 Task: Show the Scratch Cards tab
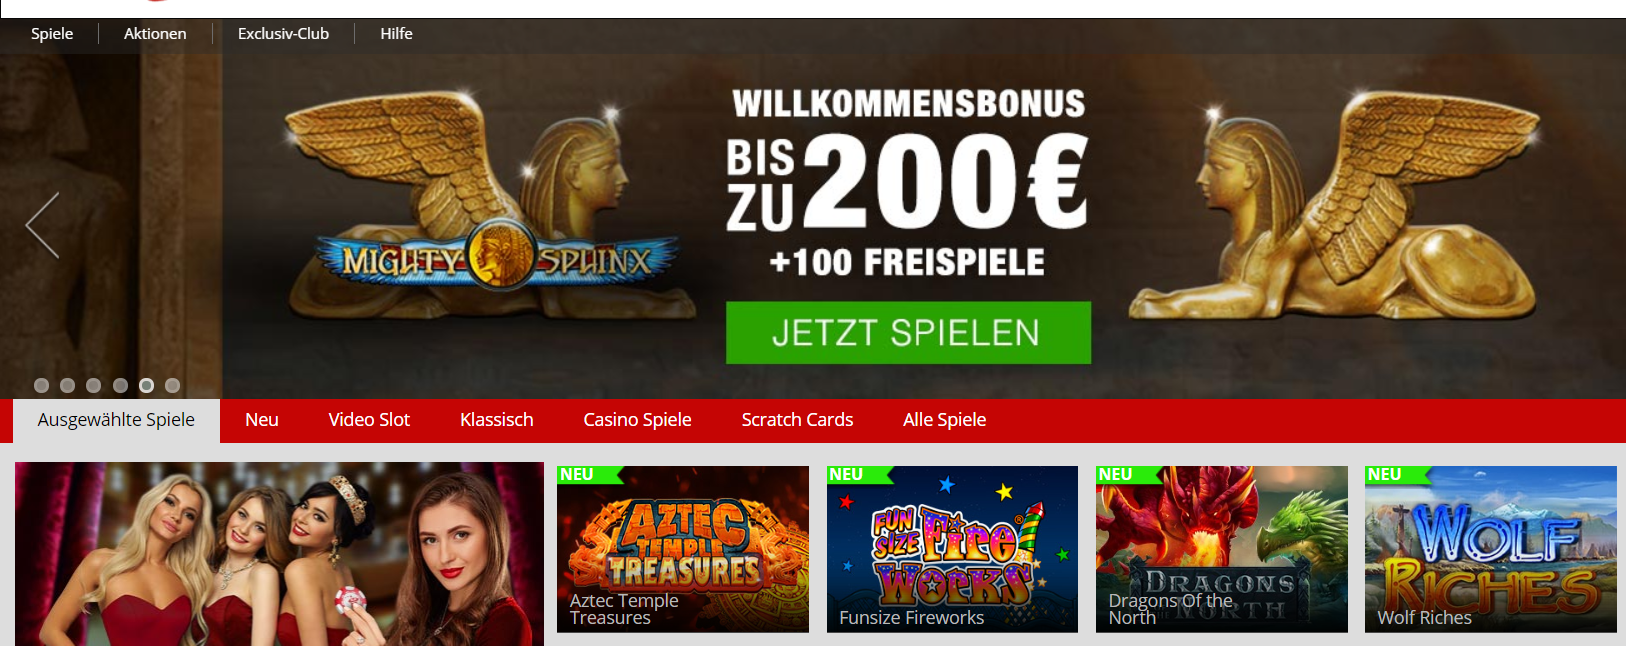click(x=797, y=420)
